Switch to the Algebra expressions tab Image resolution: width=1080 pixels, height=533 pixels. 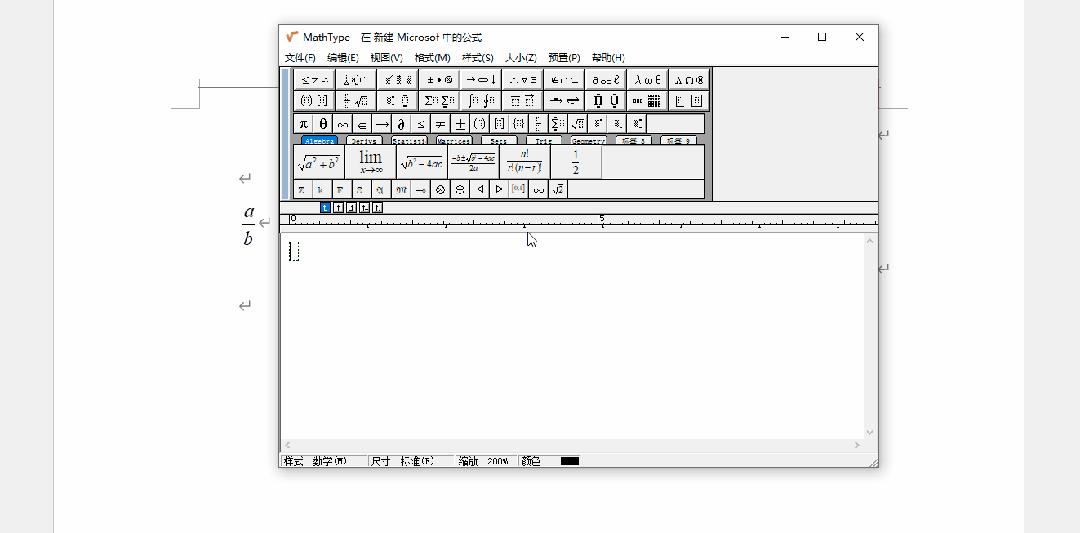[320, 140]
